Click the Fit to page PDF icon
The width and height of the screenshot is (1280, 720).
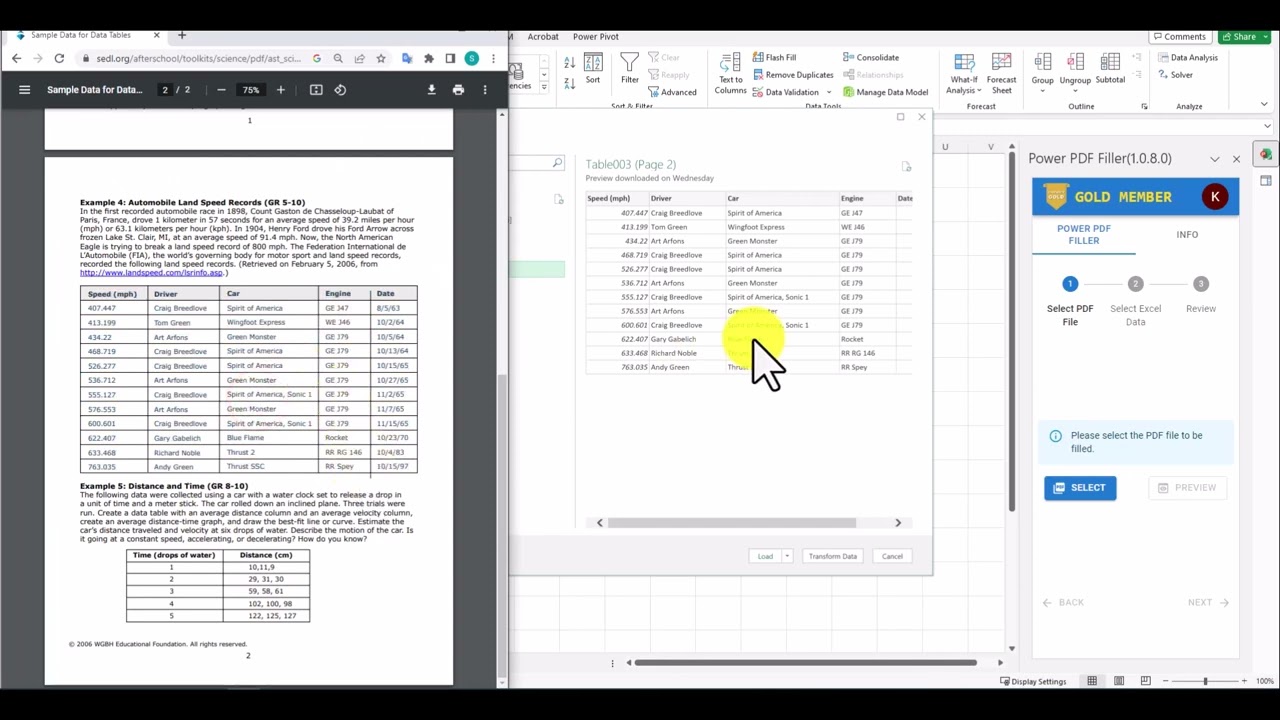pos(316,90)
